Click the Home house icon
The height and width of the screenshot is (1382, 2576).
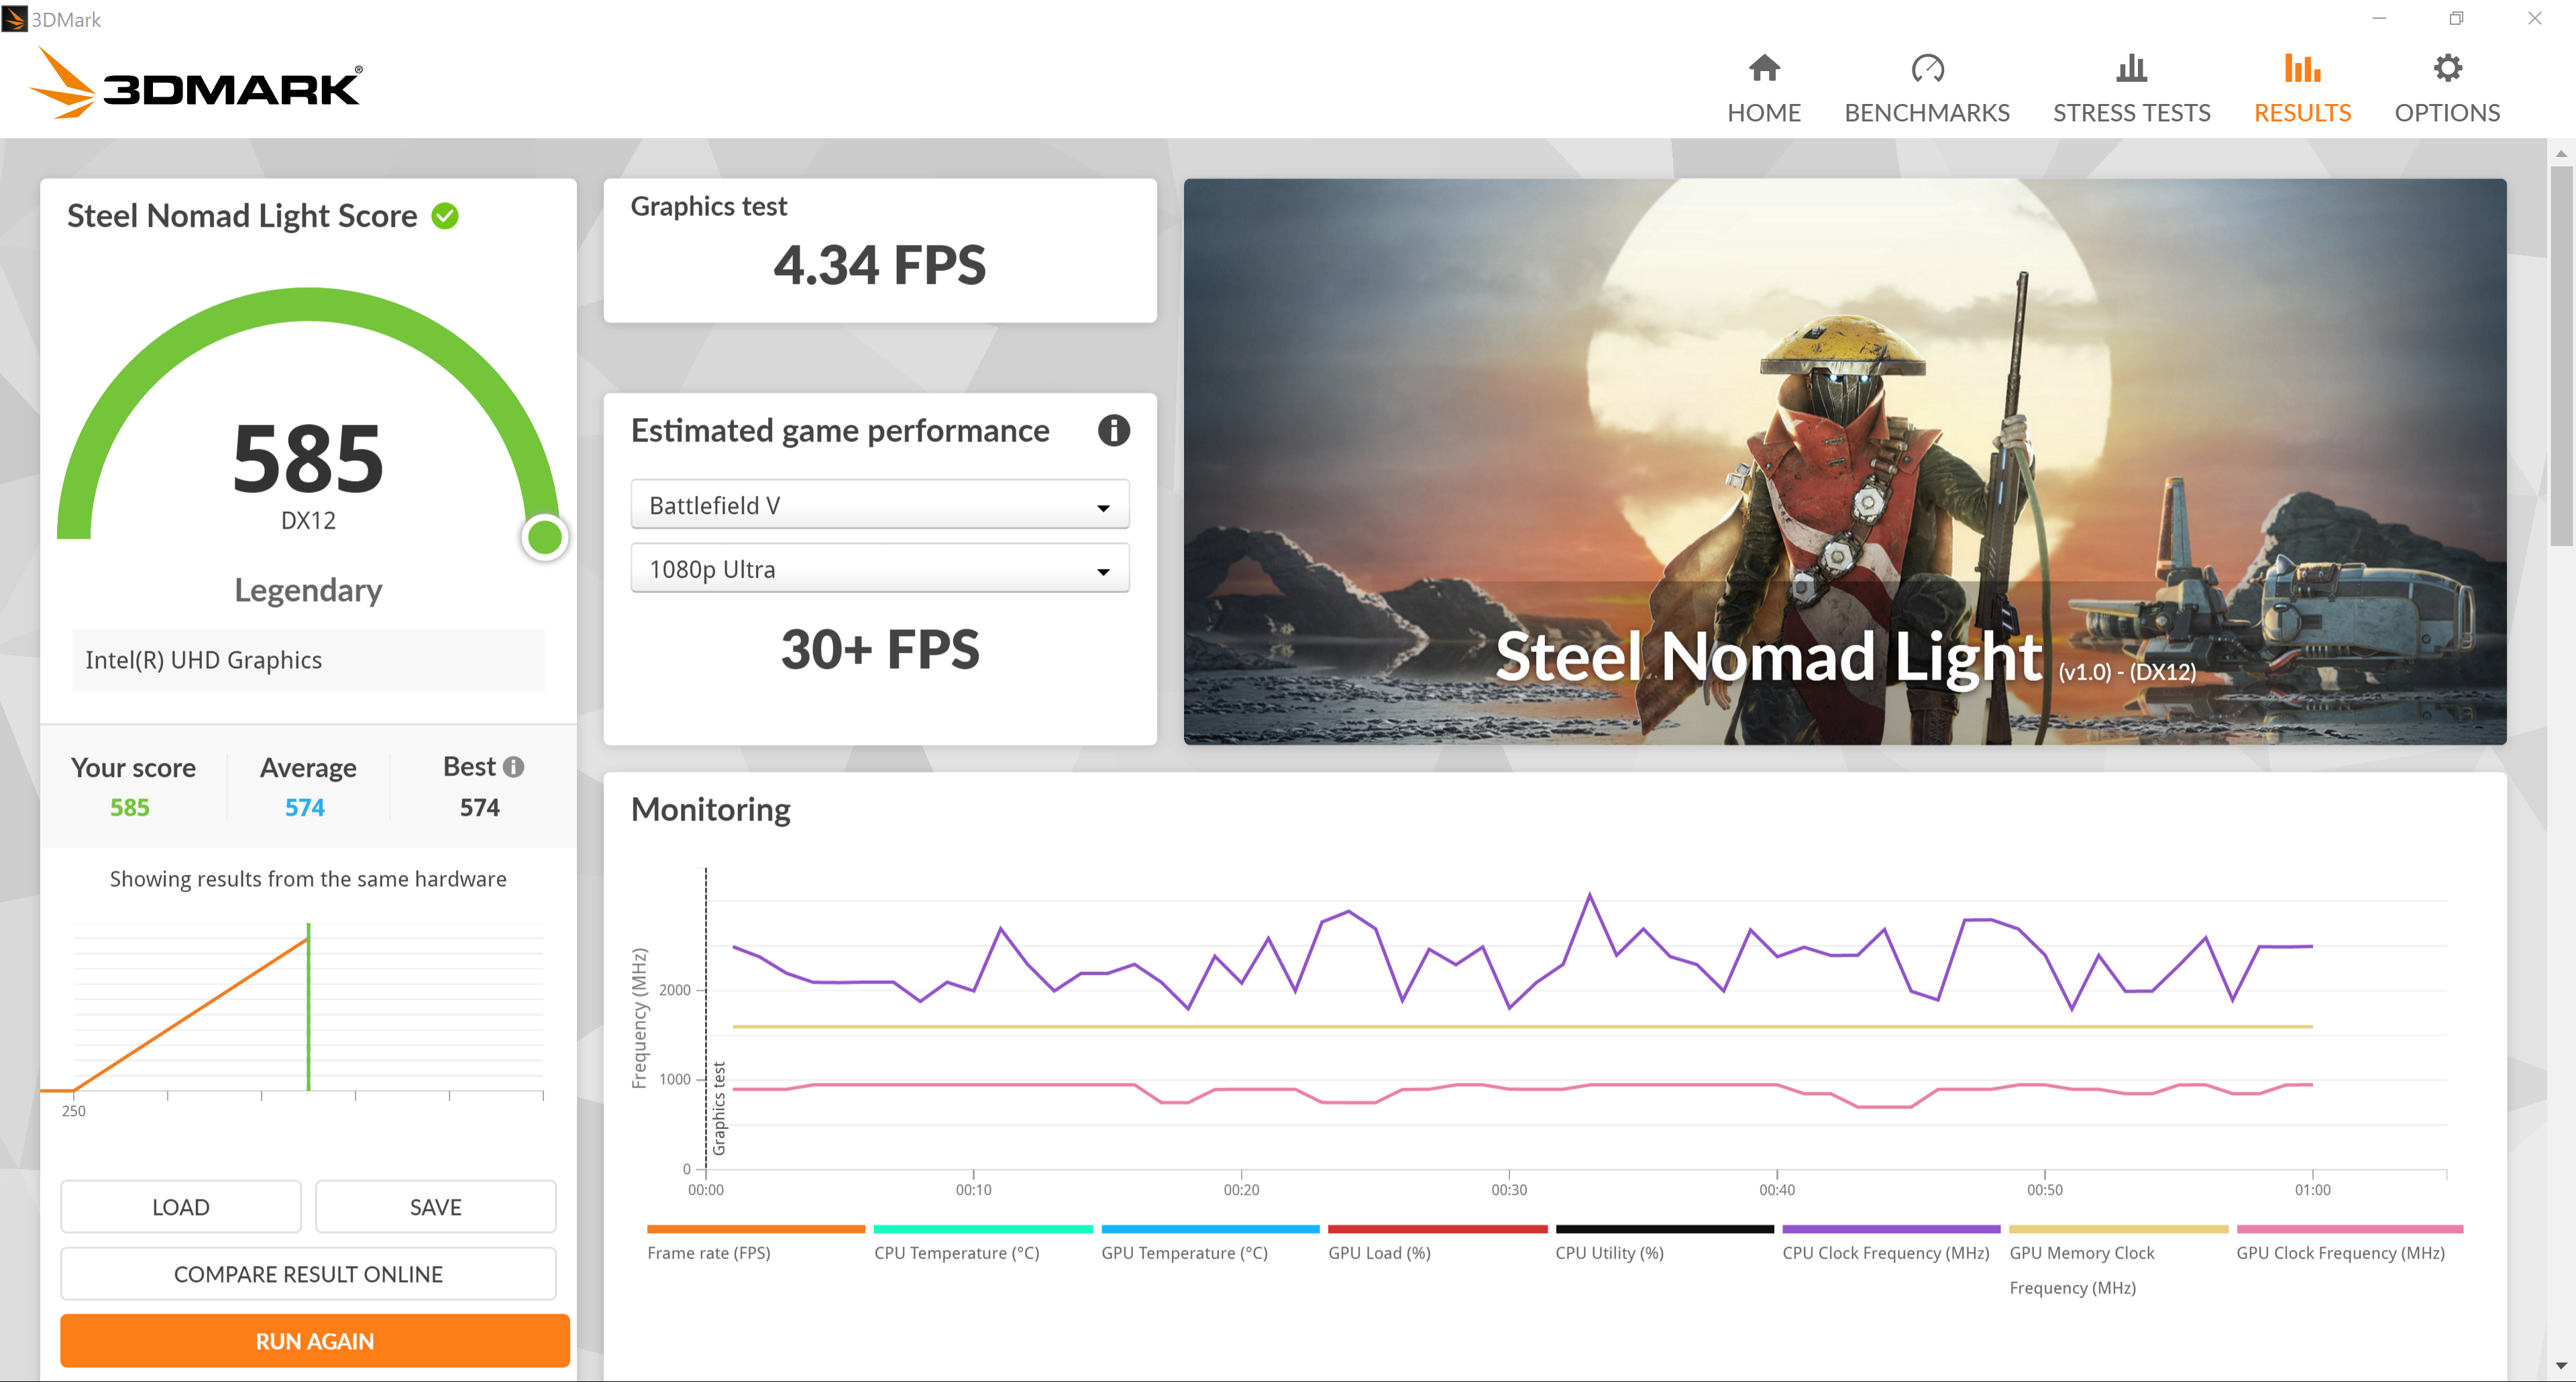pos(1764,68)
